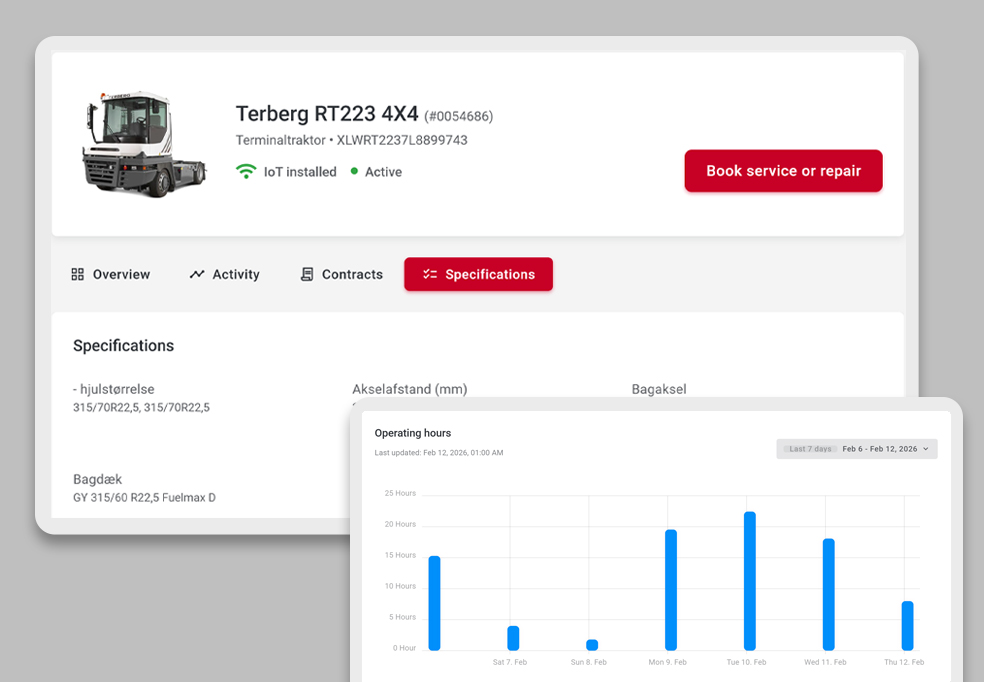The width and height of the screenshot is (984, 682).
Task: Click the Tue 10. Feb axis label
Action: point(746,662)
